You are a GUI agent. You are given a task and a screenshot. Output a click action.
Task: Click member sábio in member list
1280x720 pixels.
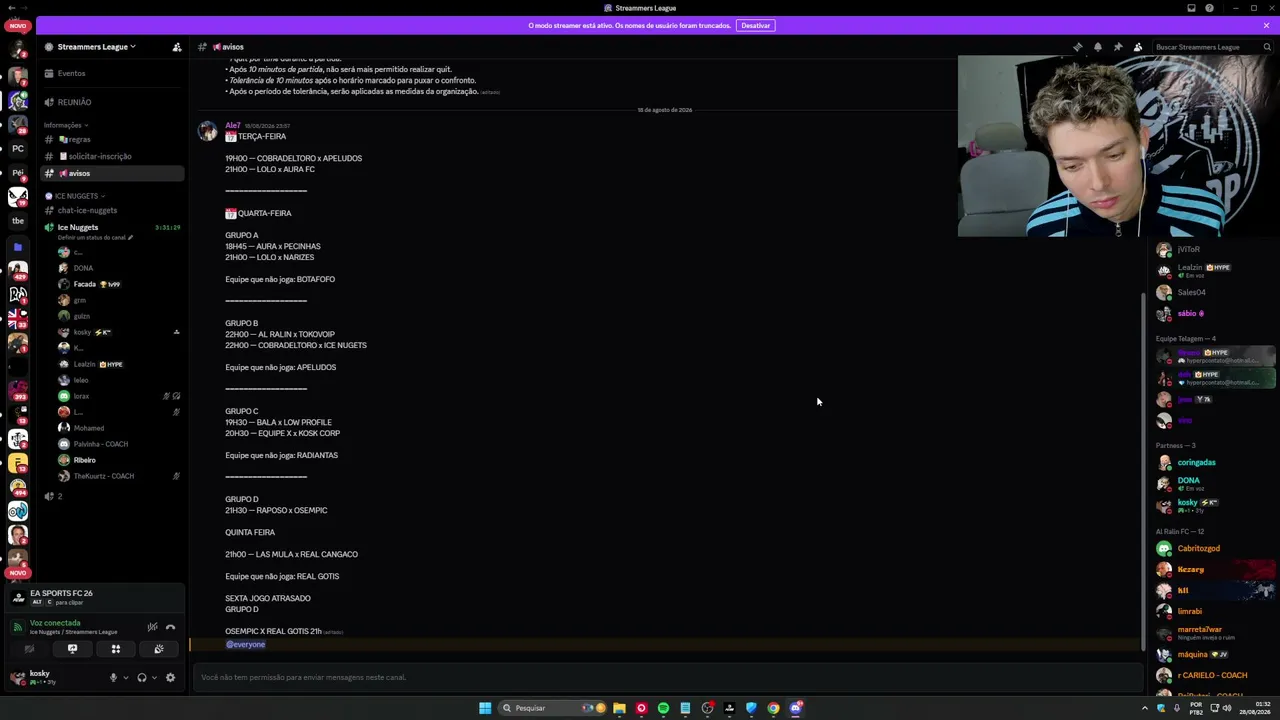click(1190, 313)
